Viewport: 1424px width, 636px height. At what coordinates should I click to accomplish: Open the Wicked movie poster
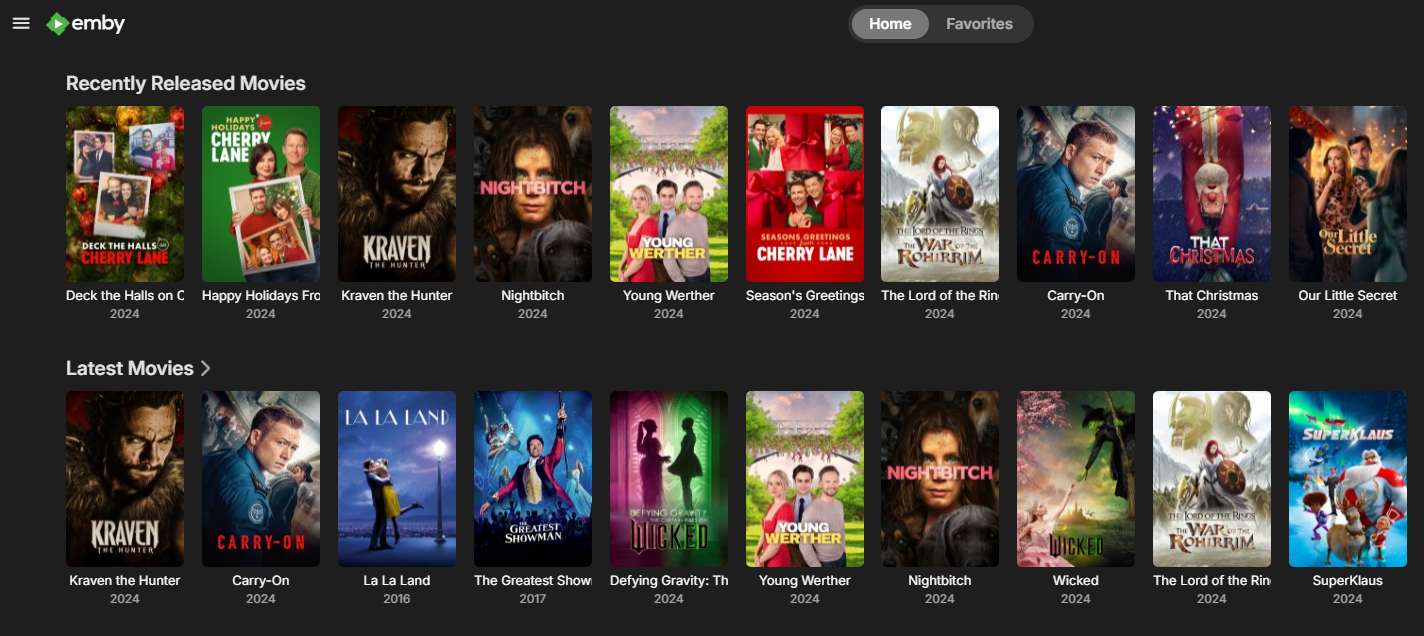[x=1076, y=479]
